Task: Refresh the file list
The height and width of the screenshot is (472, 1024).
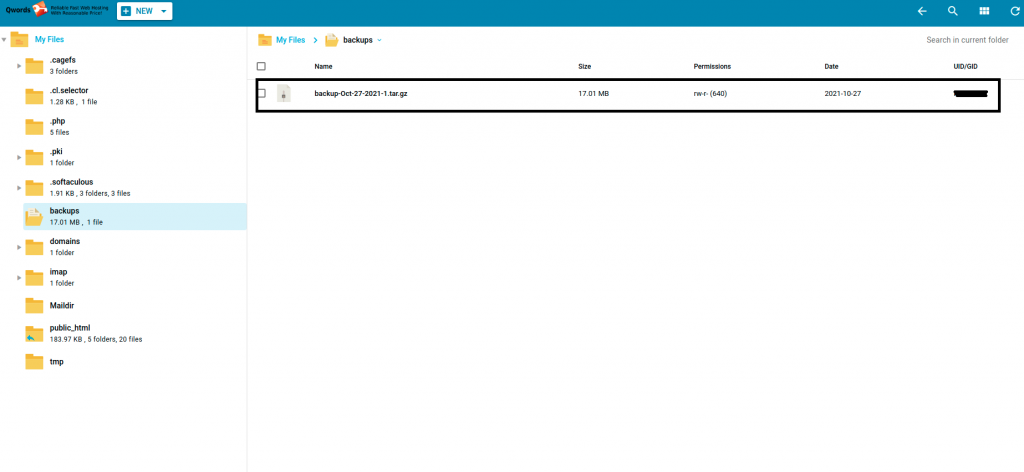Action: [1014, 11]
